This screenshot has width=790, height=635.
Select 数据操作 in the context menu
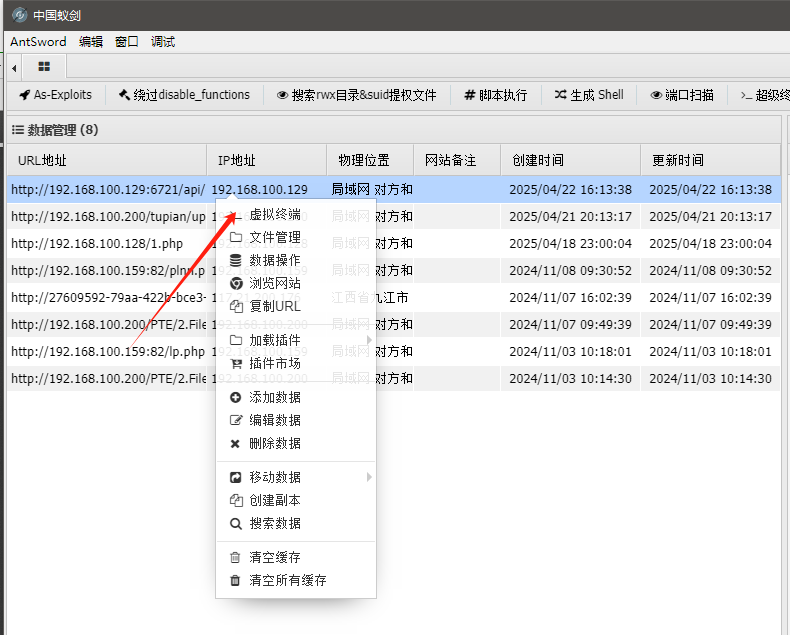coord(296,260)
